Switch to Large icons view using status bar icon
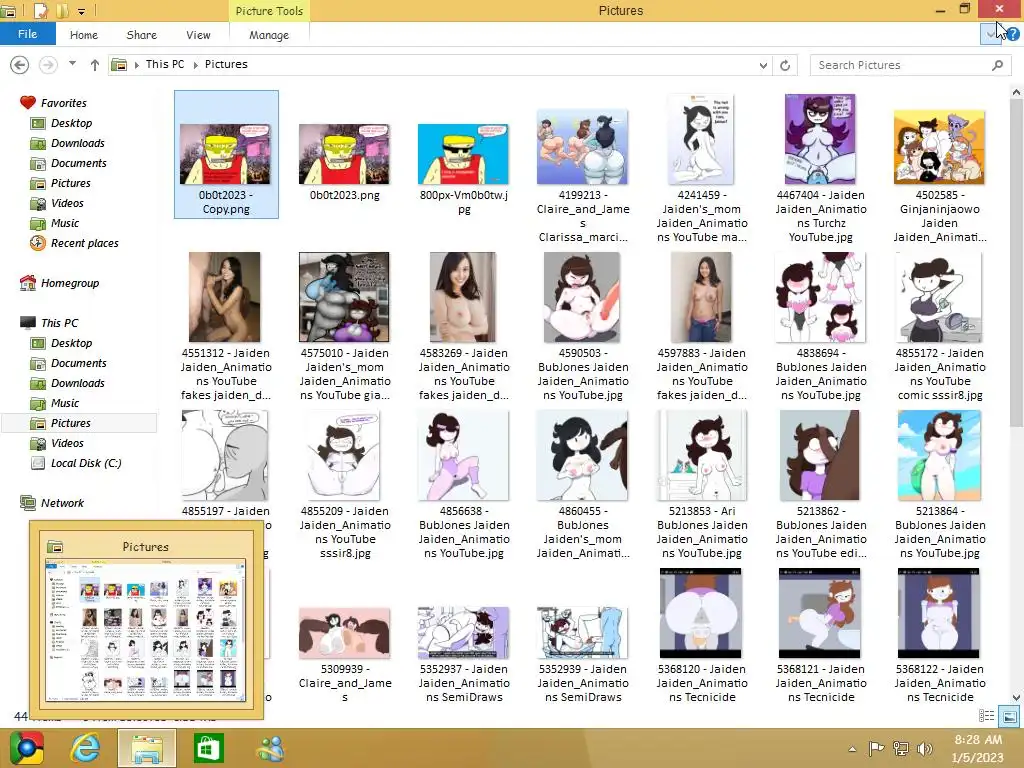 point(1009,716)
